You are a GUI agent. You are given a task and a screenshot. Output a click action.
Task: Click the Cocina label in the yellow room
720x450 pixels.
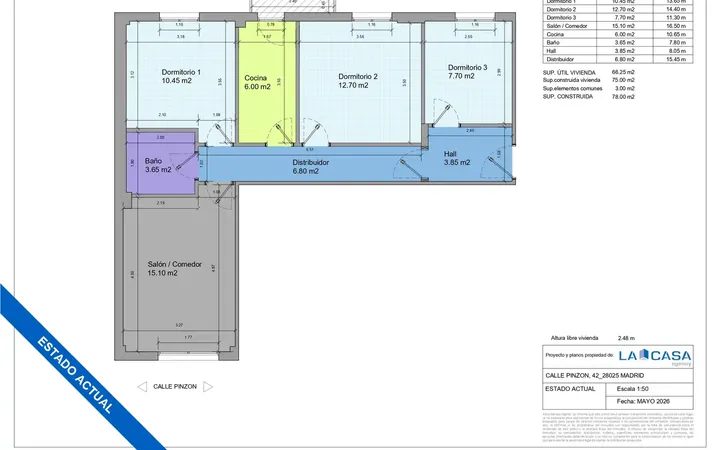click(255, 78)
